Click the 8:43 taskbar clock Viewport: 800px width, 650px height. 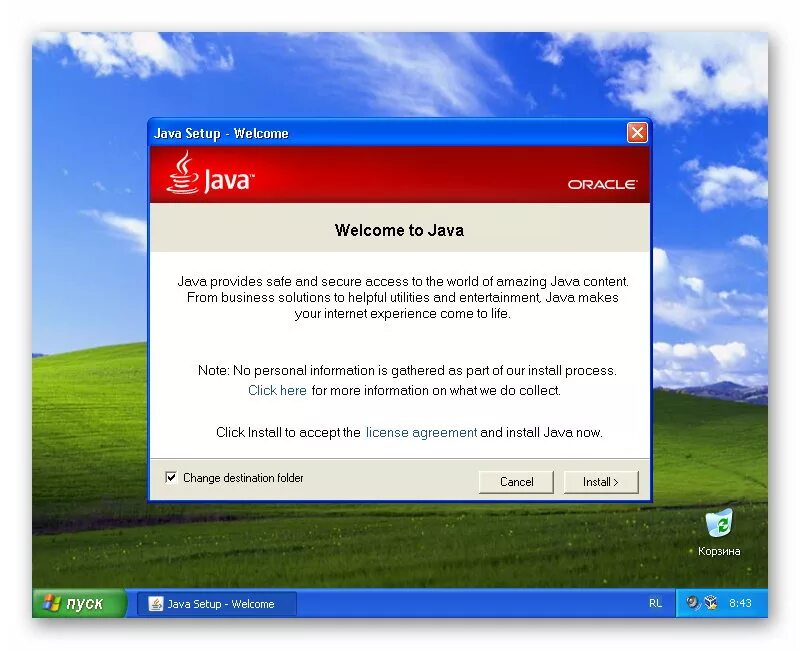[x=740, y=603]
